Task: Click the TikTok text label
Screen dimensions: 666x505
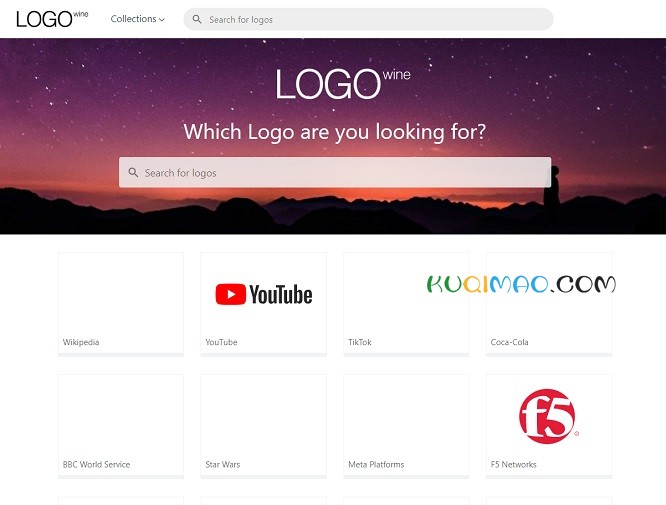Action: (x=360, y=342)
